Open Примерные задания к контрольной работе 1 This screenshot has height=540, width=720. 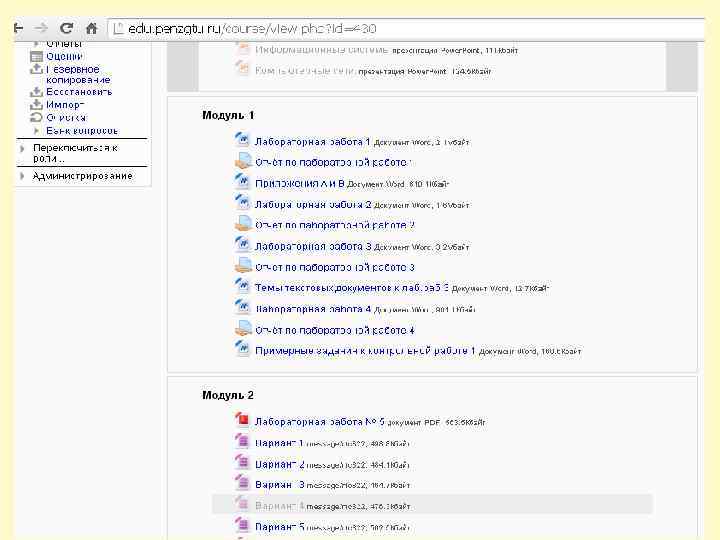365,351
